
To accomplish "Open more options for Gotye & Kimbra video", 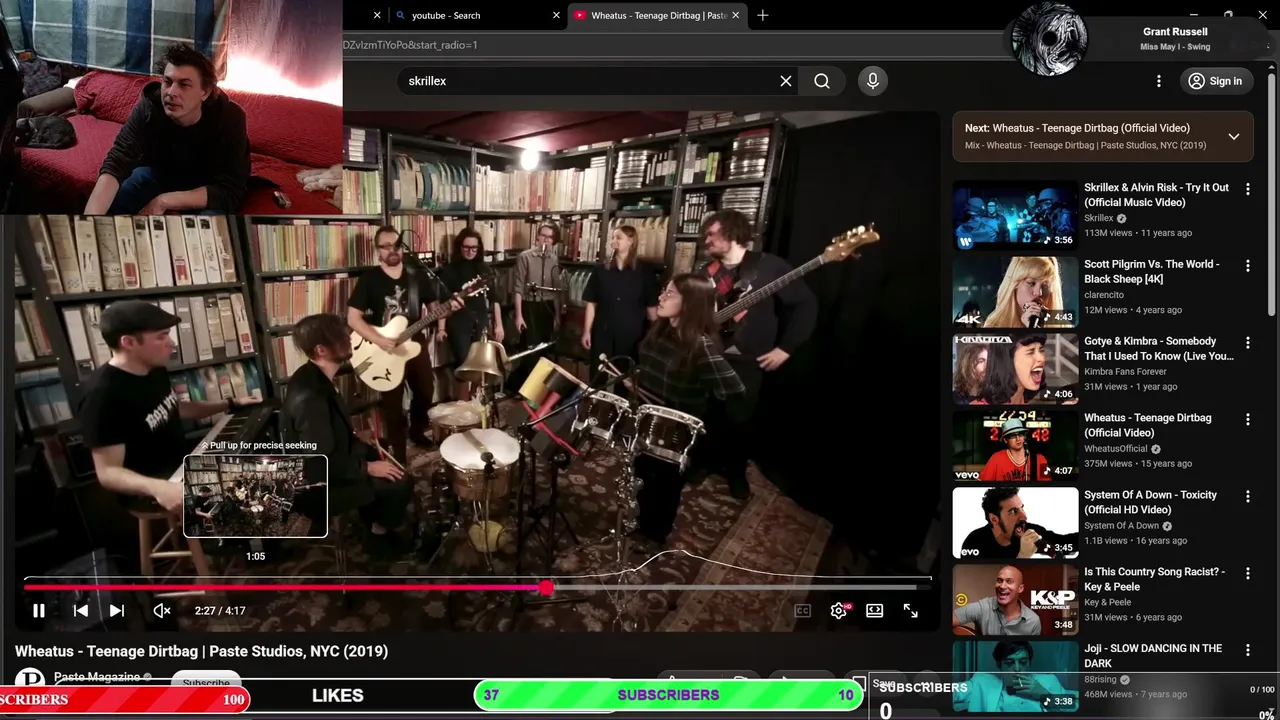I will click(x=1247, y=343).
